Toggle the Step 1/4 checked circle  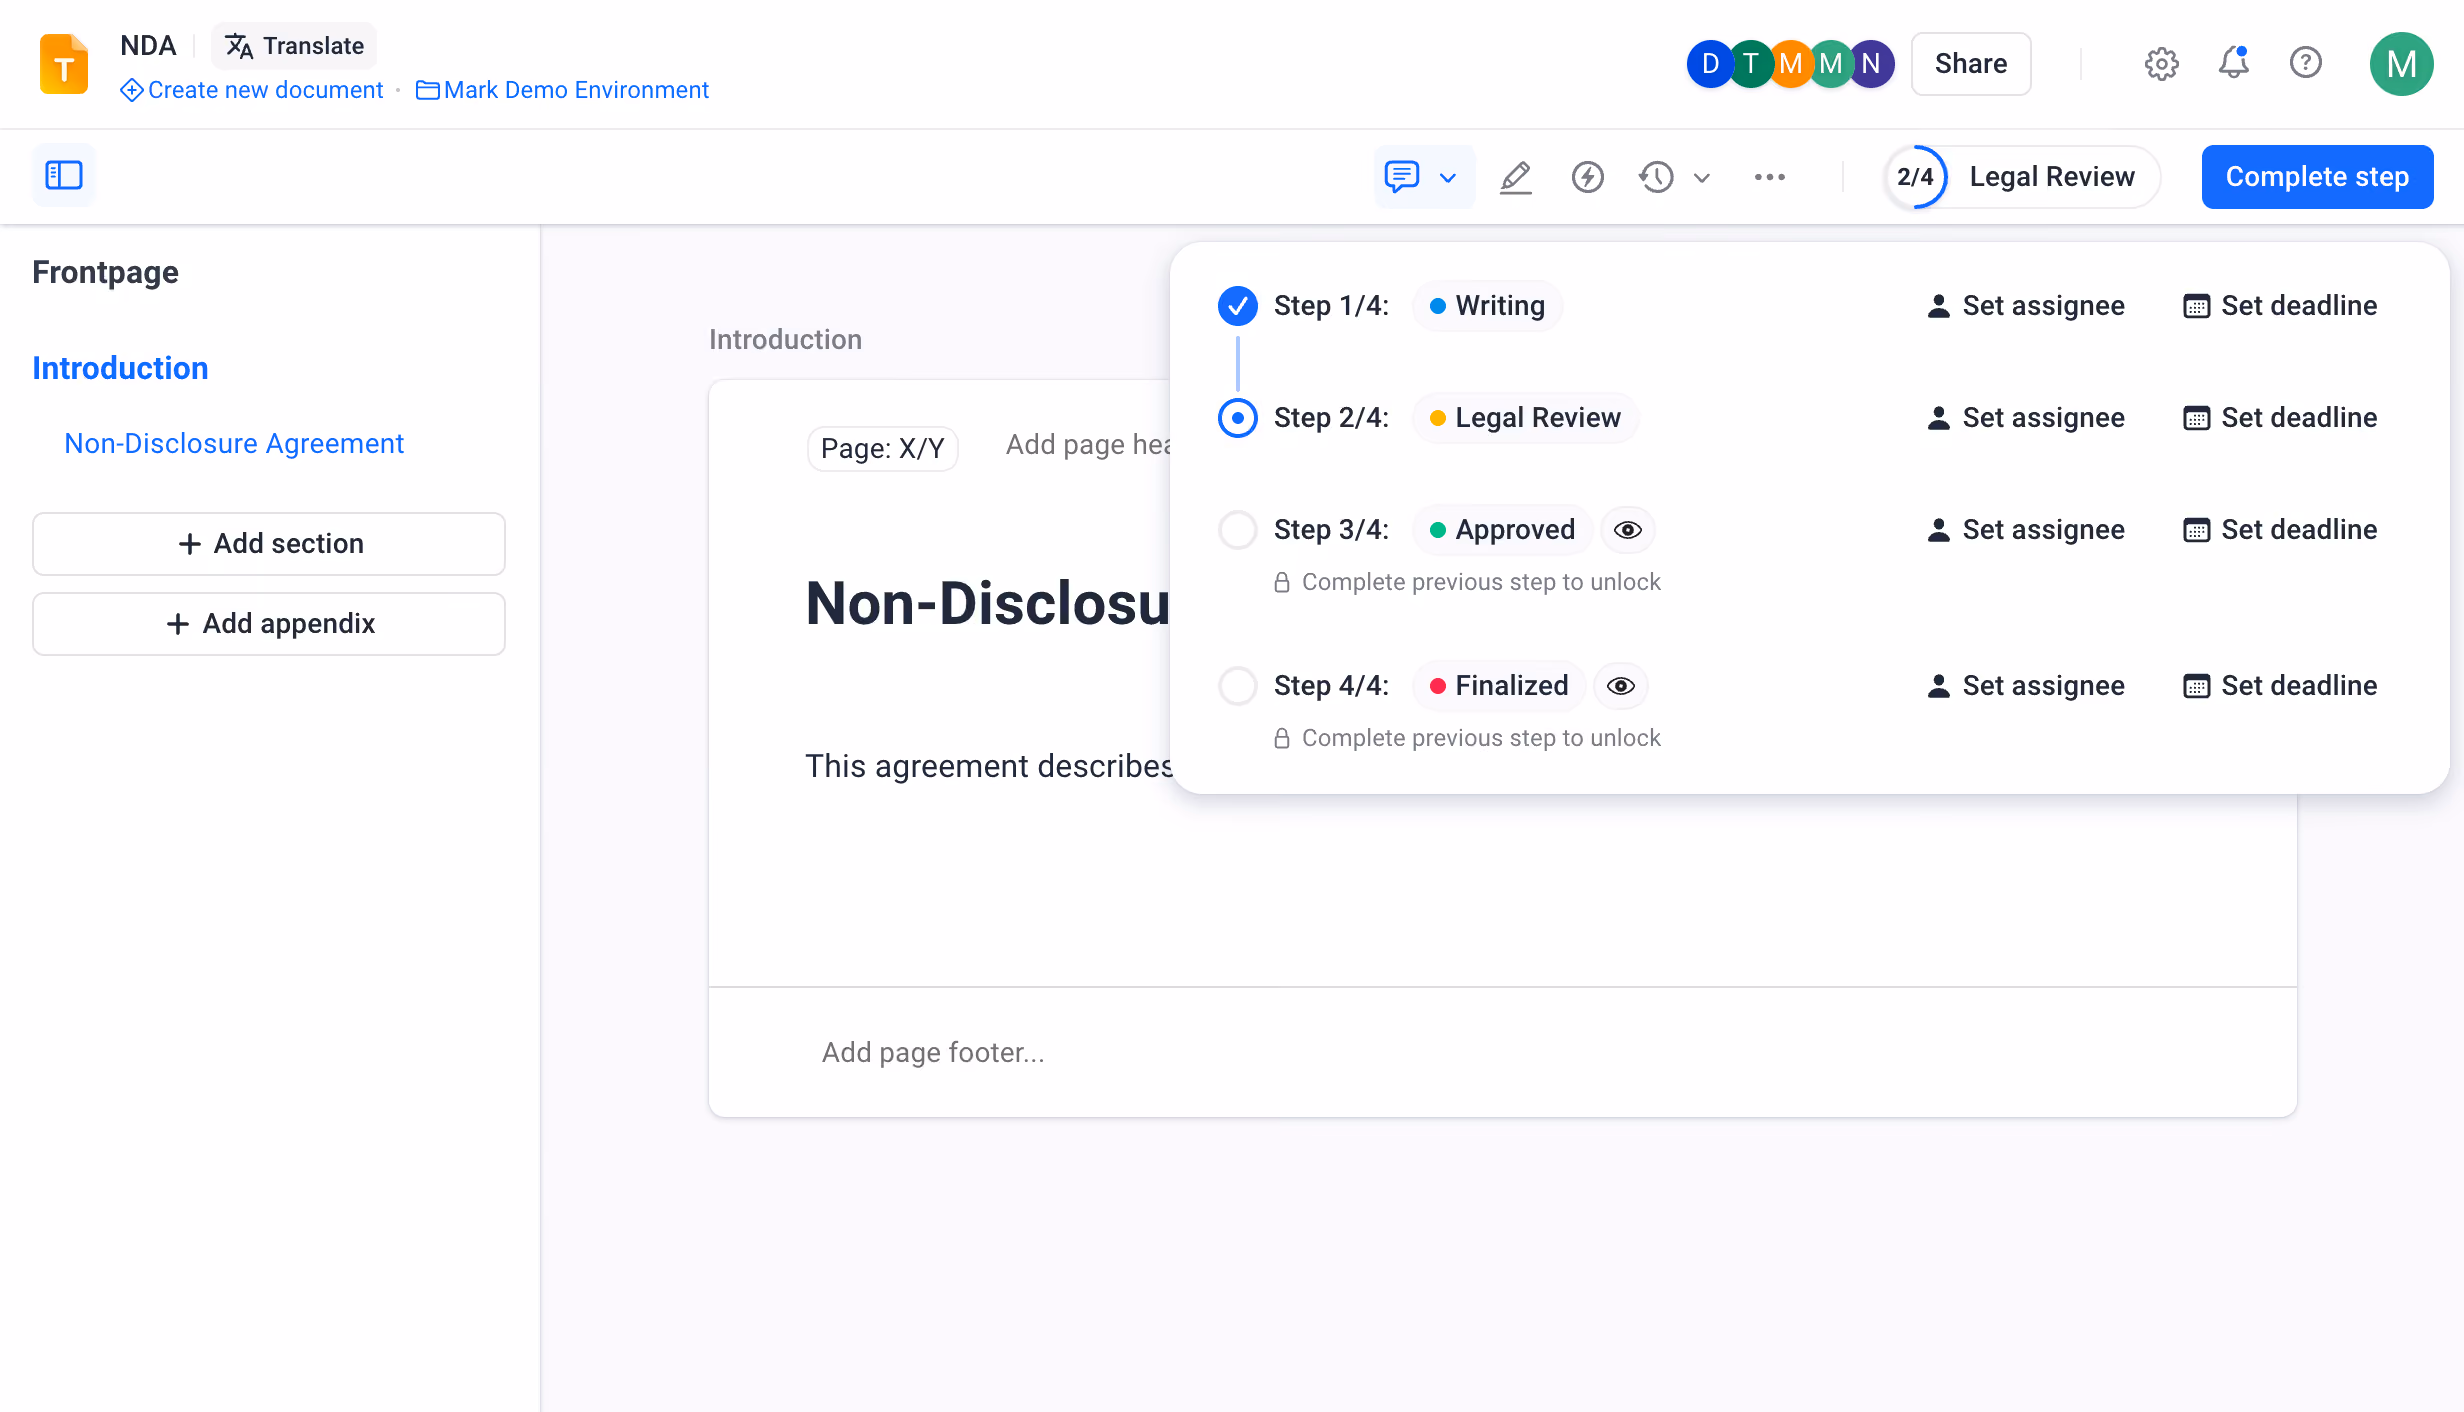[x=1238, y=306]
